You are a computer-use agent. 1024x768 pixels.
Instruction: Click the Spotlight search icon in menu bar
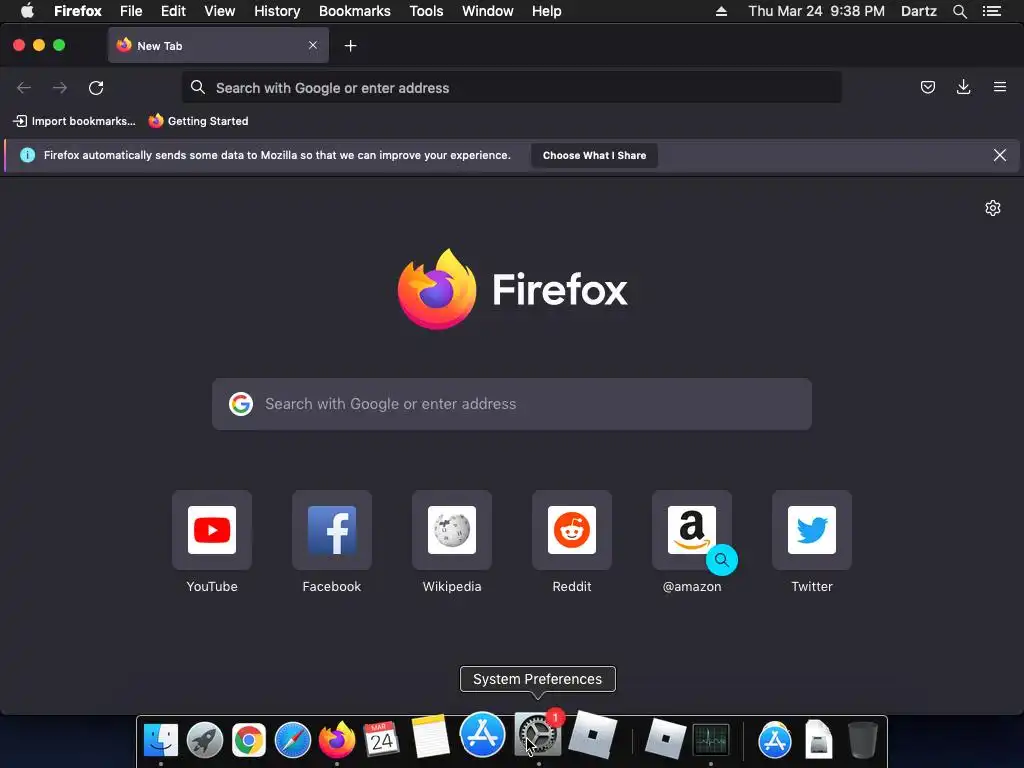[959, 11]
